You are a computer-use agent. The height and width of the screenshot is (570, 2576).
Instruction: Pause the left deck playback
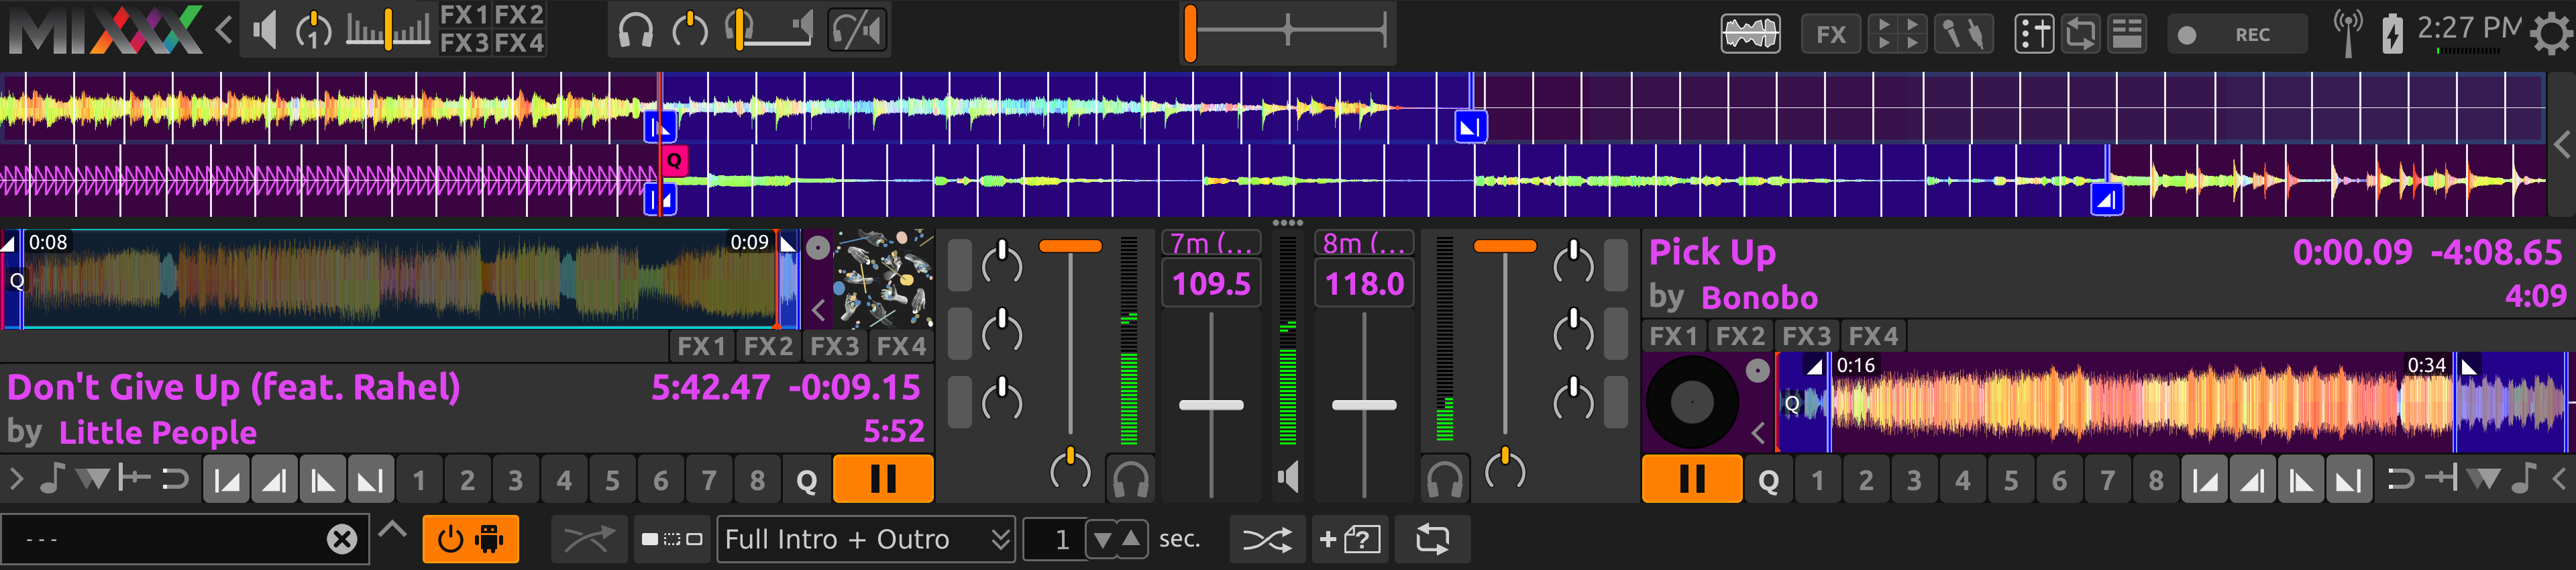coord(882,480)
